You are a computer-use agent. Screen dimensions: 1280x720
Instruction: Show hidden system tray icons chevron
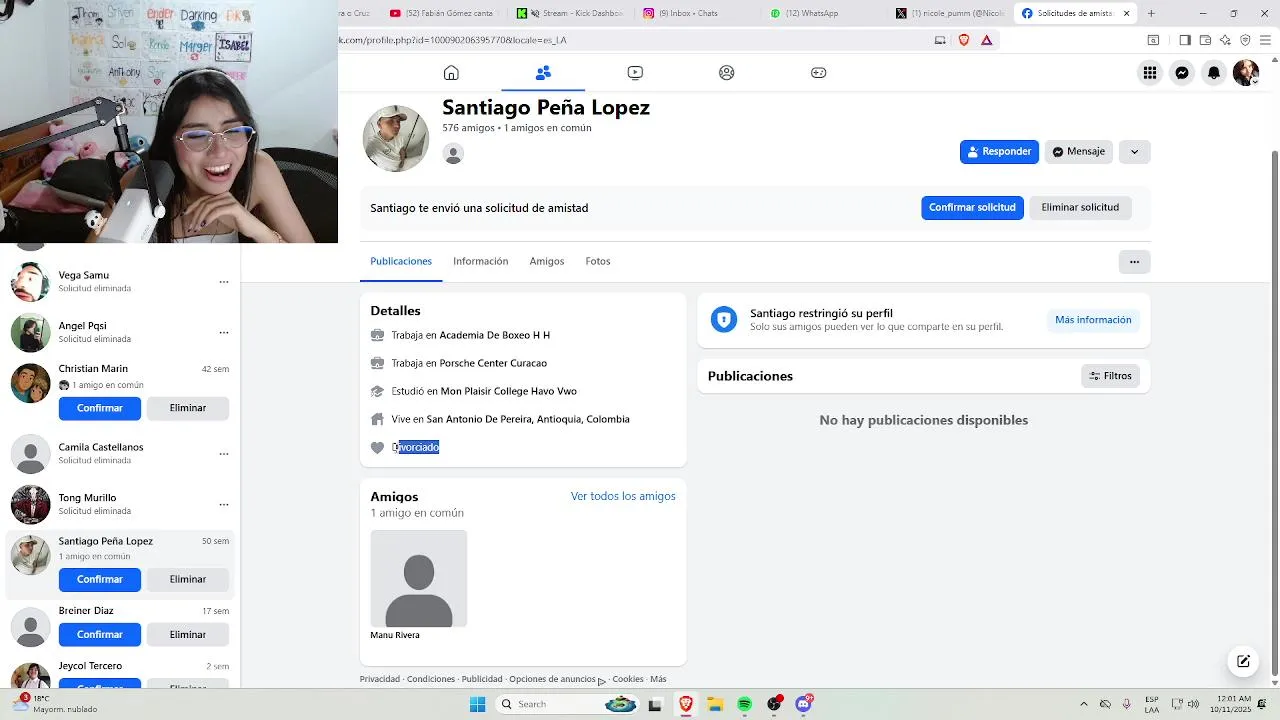point(1083,704)
